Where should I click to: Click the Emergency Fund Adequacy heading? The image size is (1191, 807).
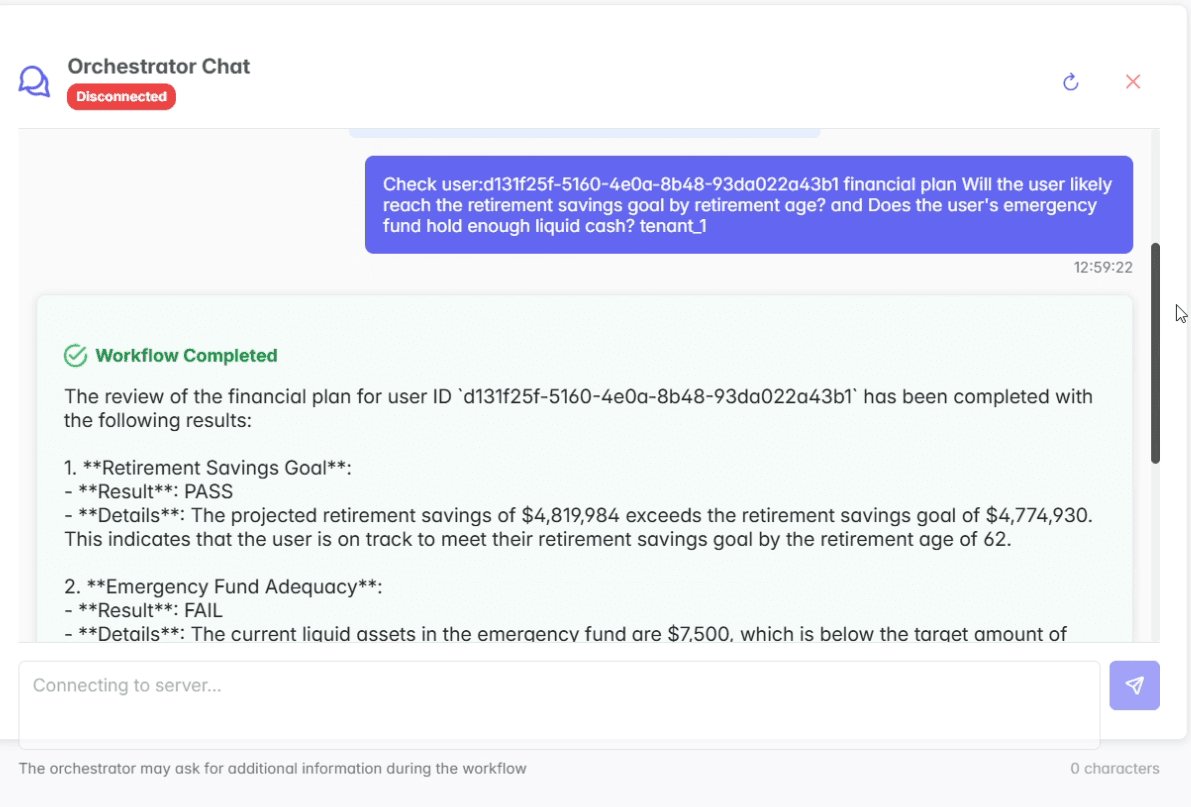(223, 586)
